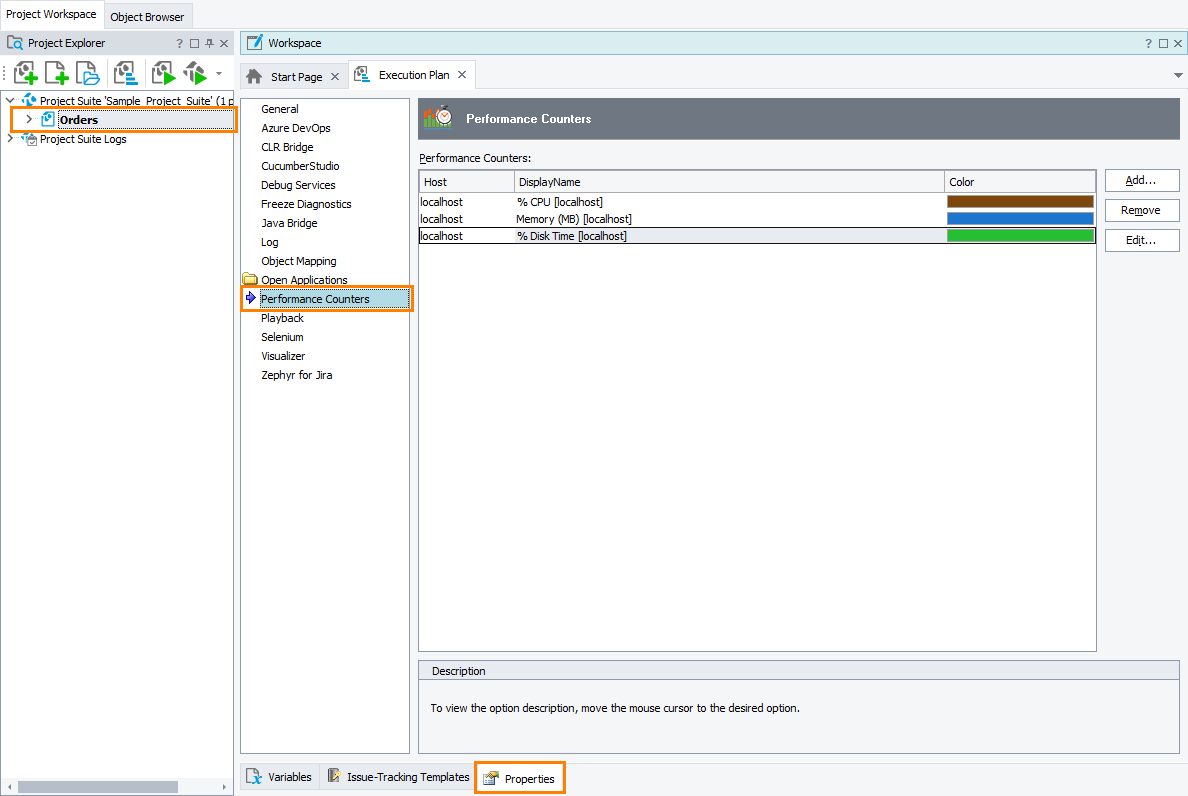Collapse the Project Suite tree node
The width and height of the screenshot is (1188, 796).
point(10,101)
